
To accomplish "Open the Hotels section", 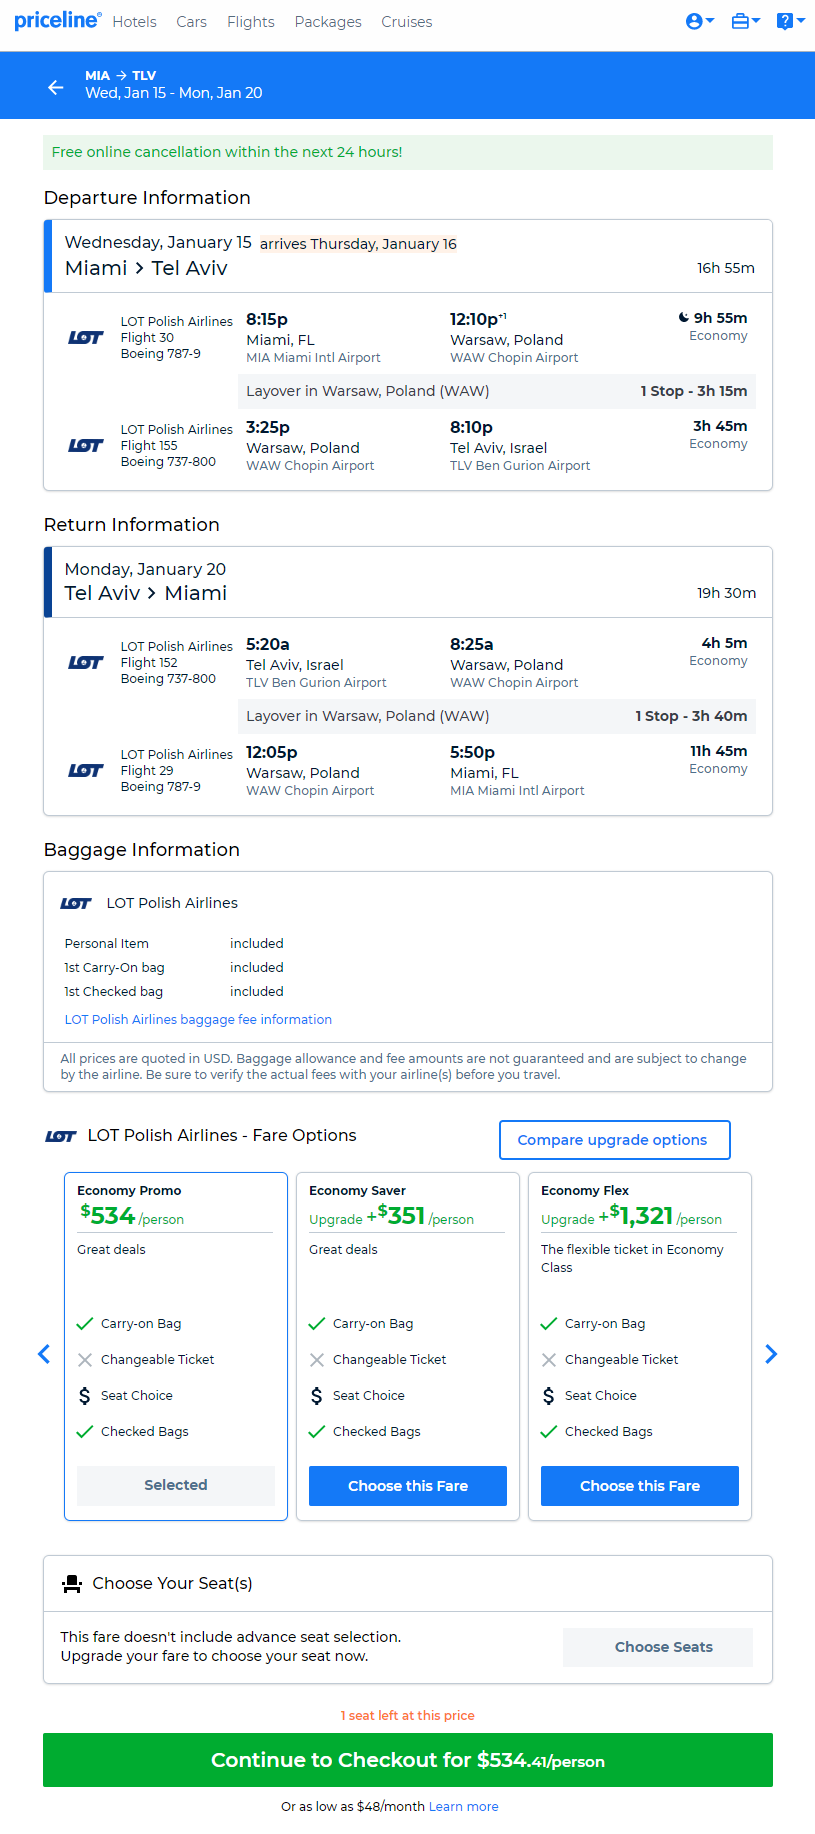I will (134, 22).
